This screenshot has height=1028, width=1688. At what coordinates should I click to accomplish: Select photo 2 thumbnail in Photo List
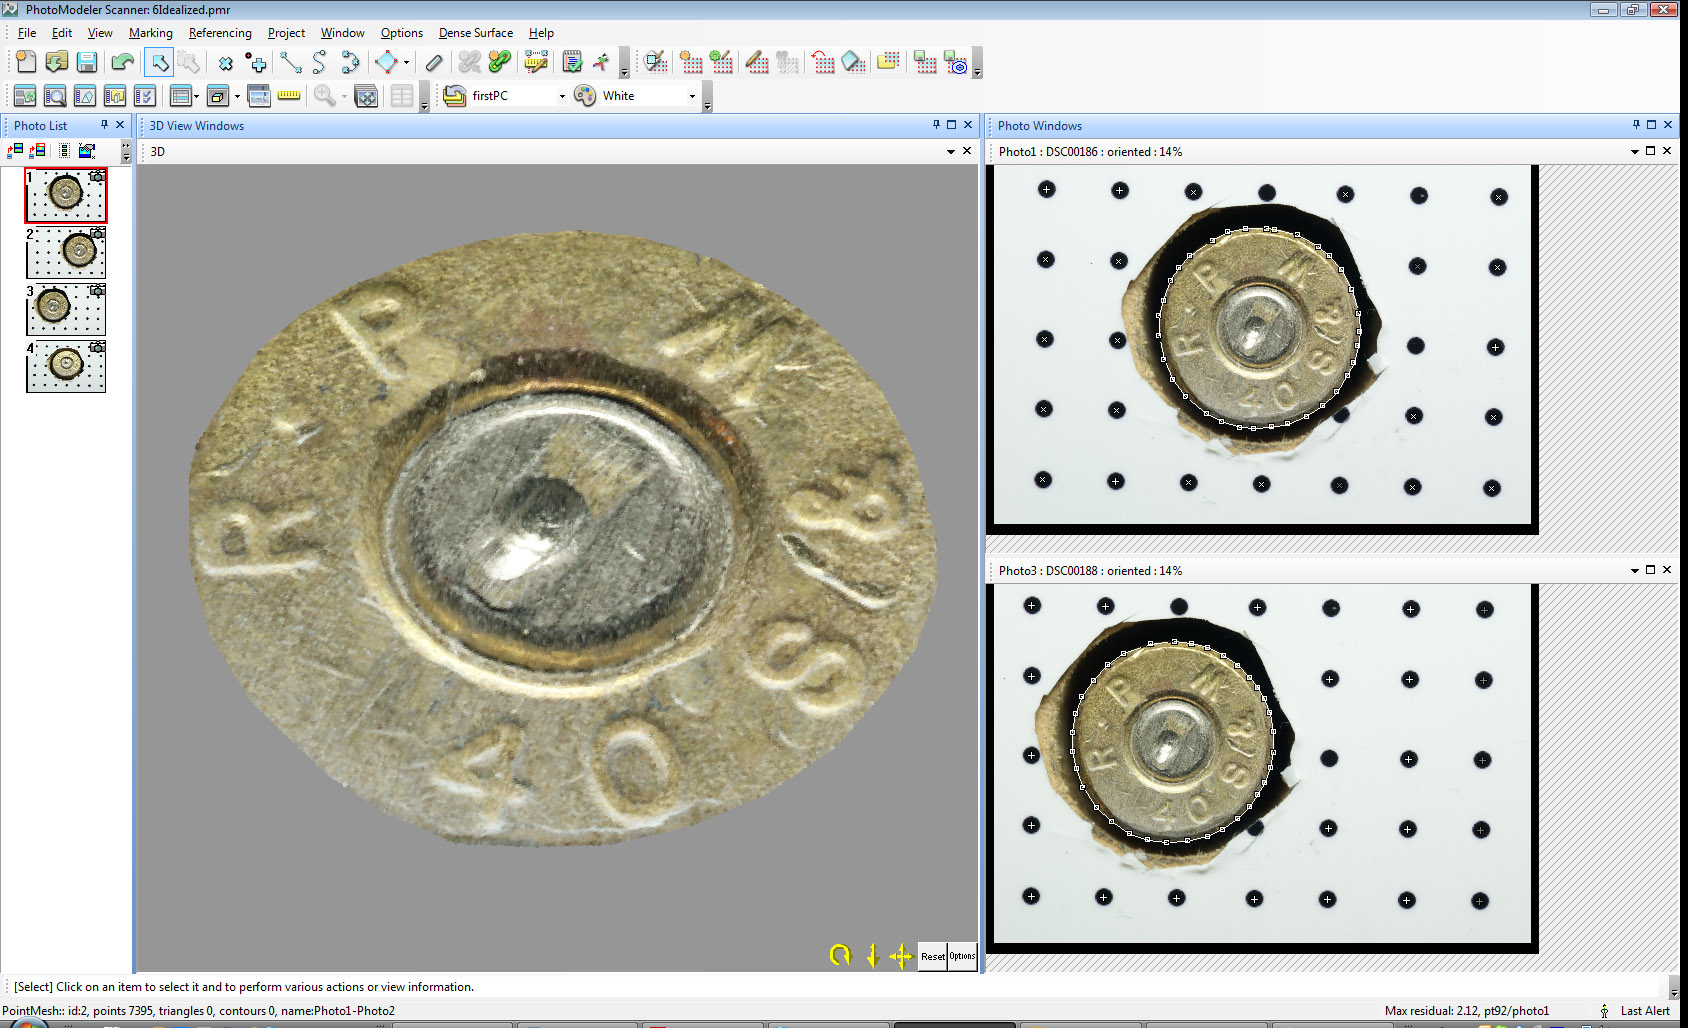66,252
